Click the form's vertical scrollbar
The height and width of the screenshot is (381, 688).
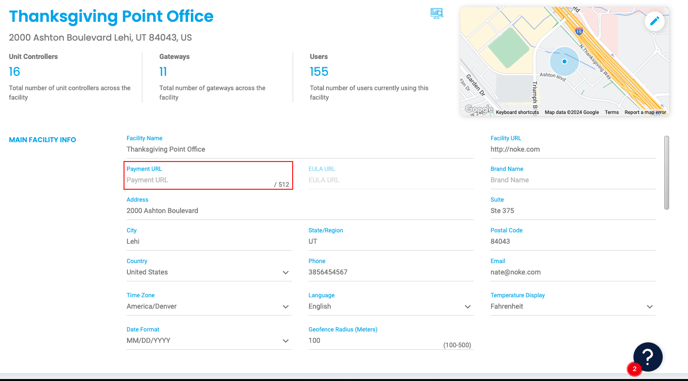tap(666, 173)
